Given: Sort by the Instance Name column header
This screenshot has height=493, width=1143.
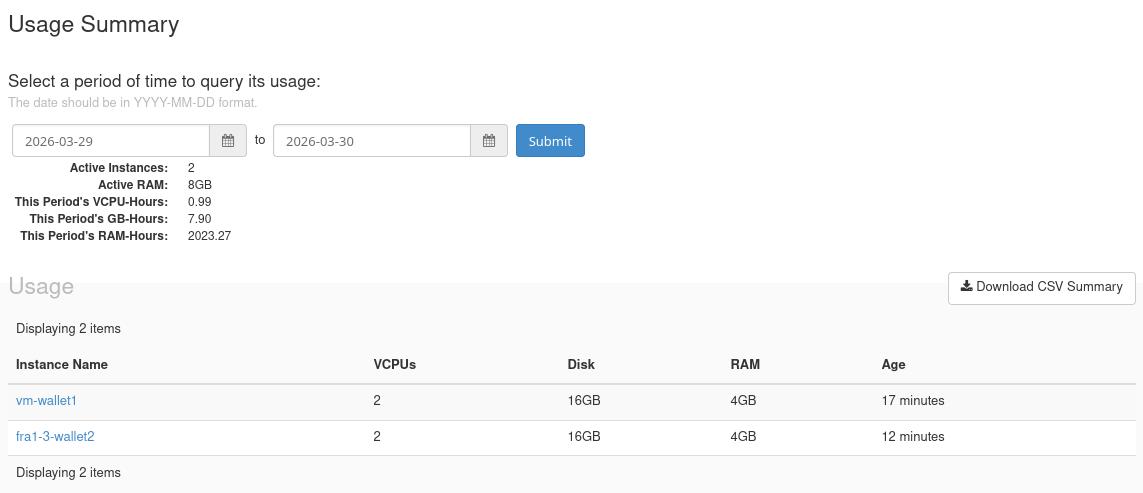Looking at the screenshot, I should (62, 365).
